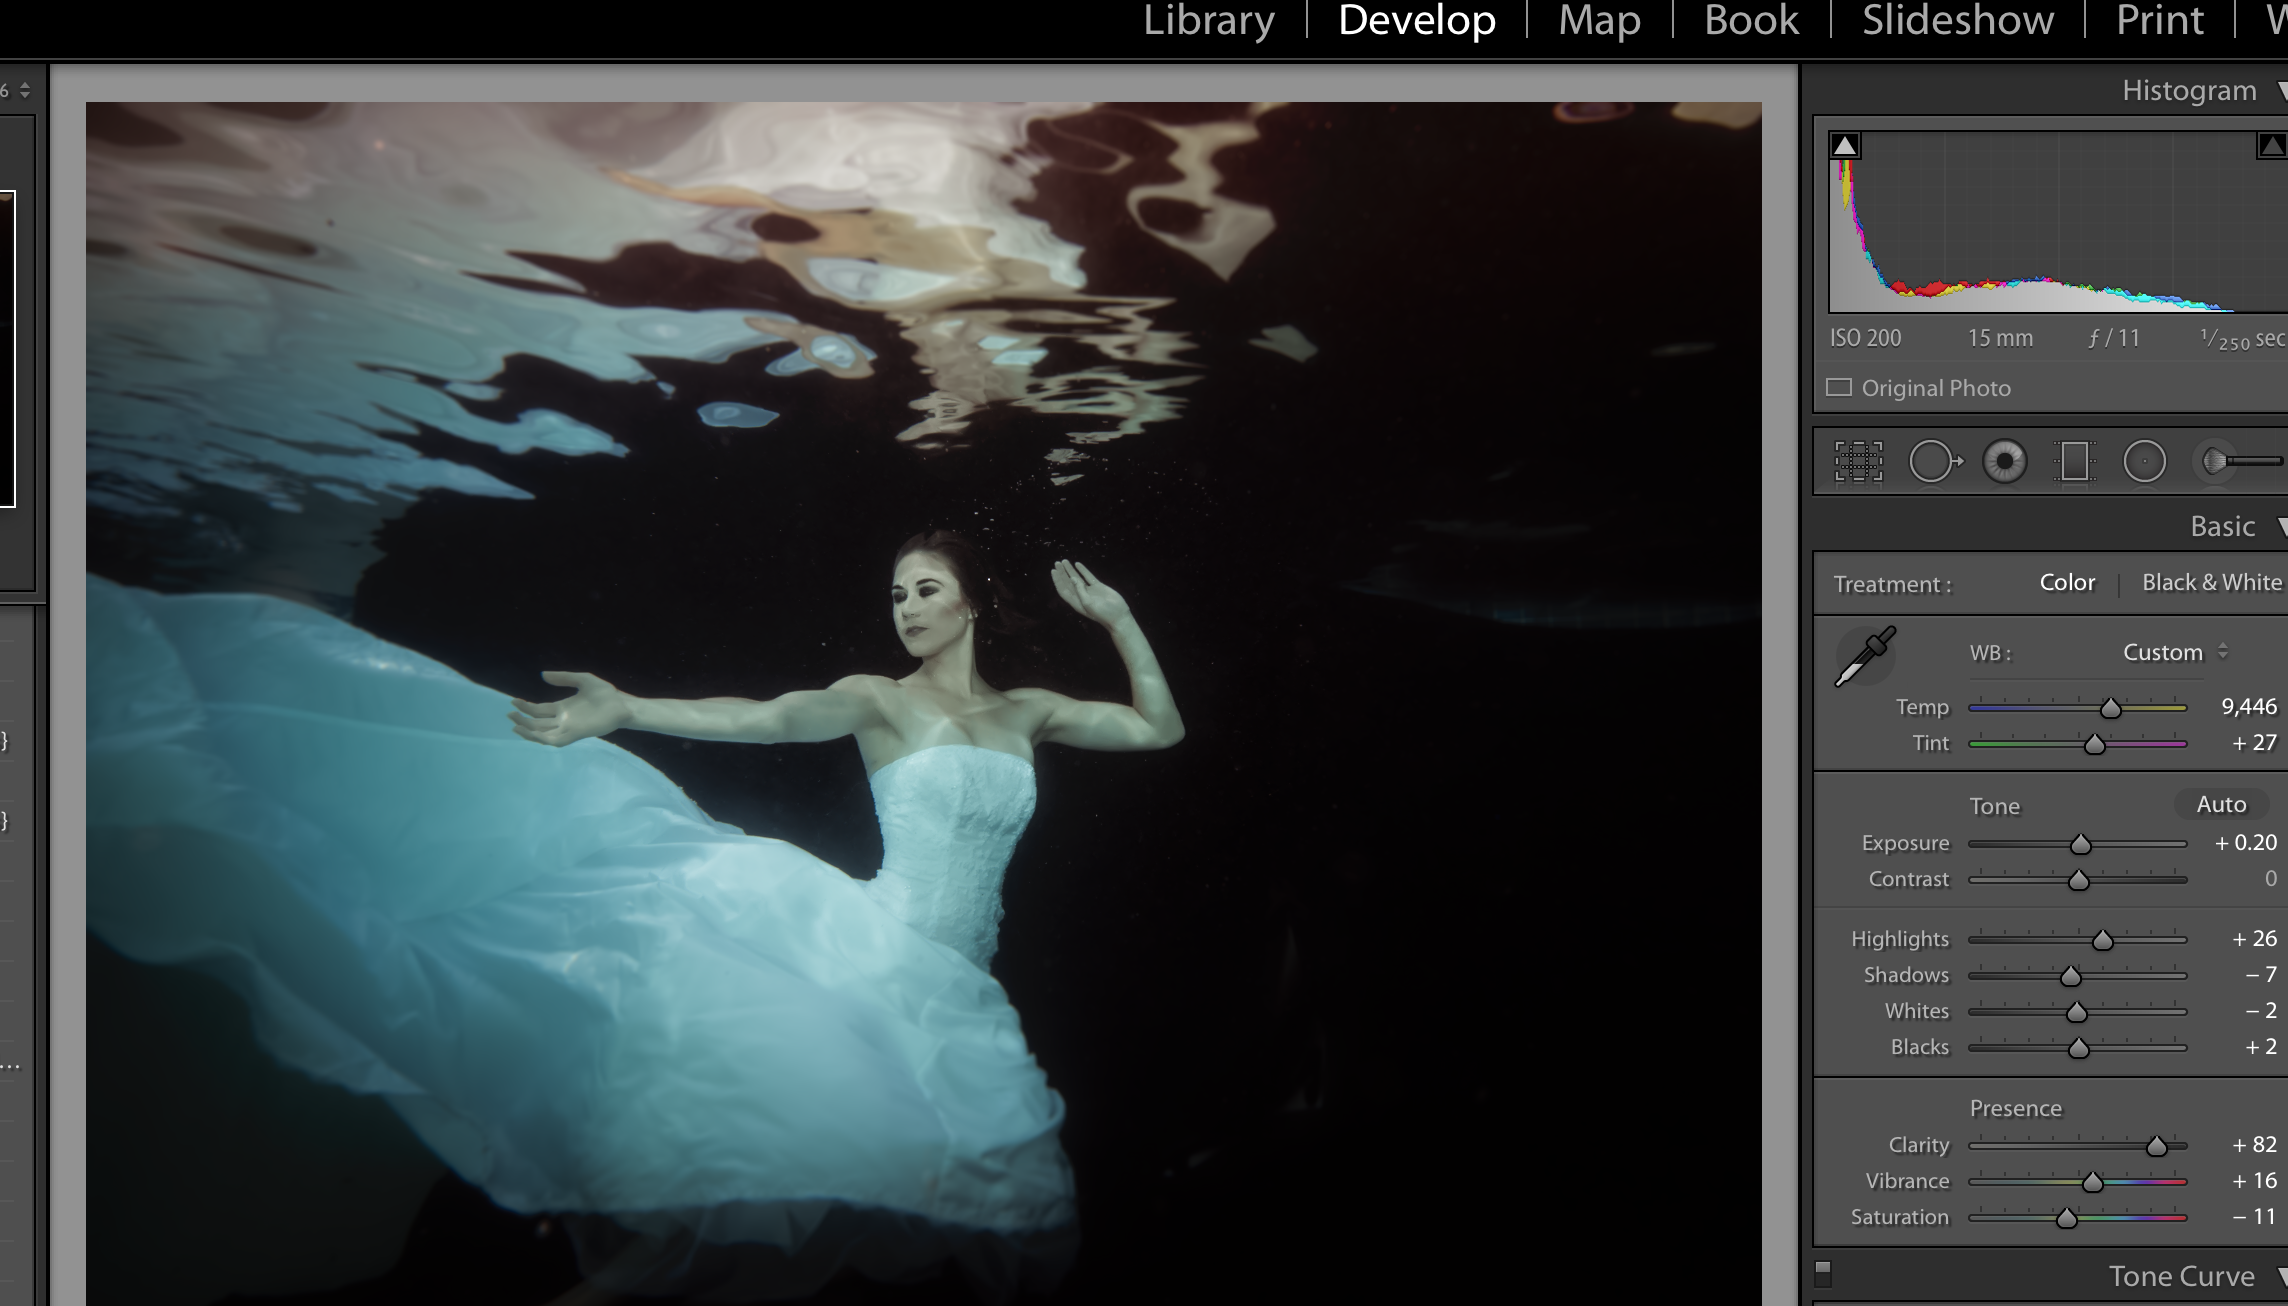
Task: Pick the Radial Filter tool
Action: pos(2144,462)
